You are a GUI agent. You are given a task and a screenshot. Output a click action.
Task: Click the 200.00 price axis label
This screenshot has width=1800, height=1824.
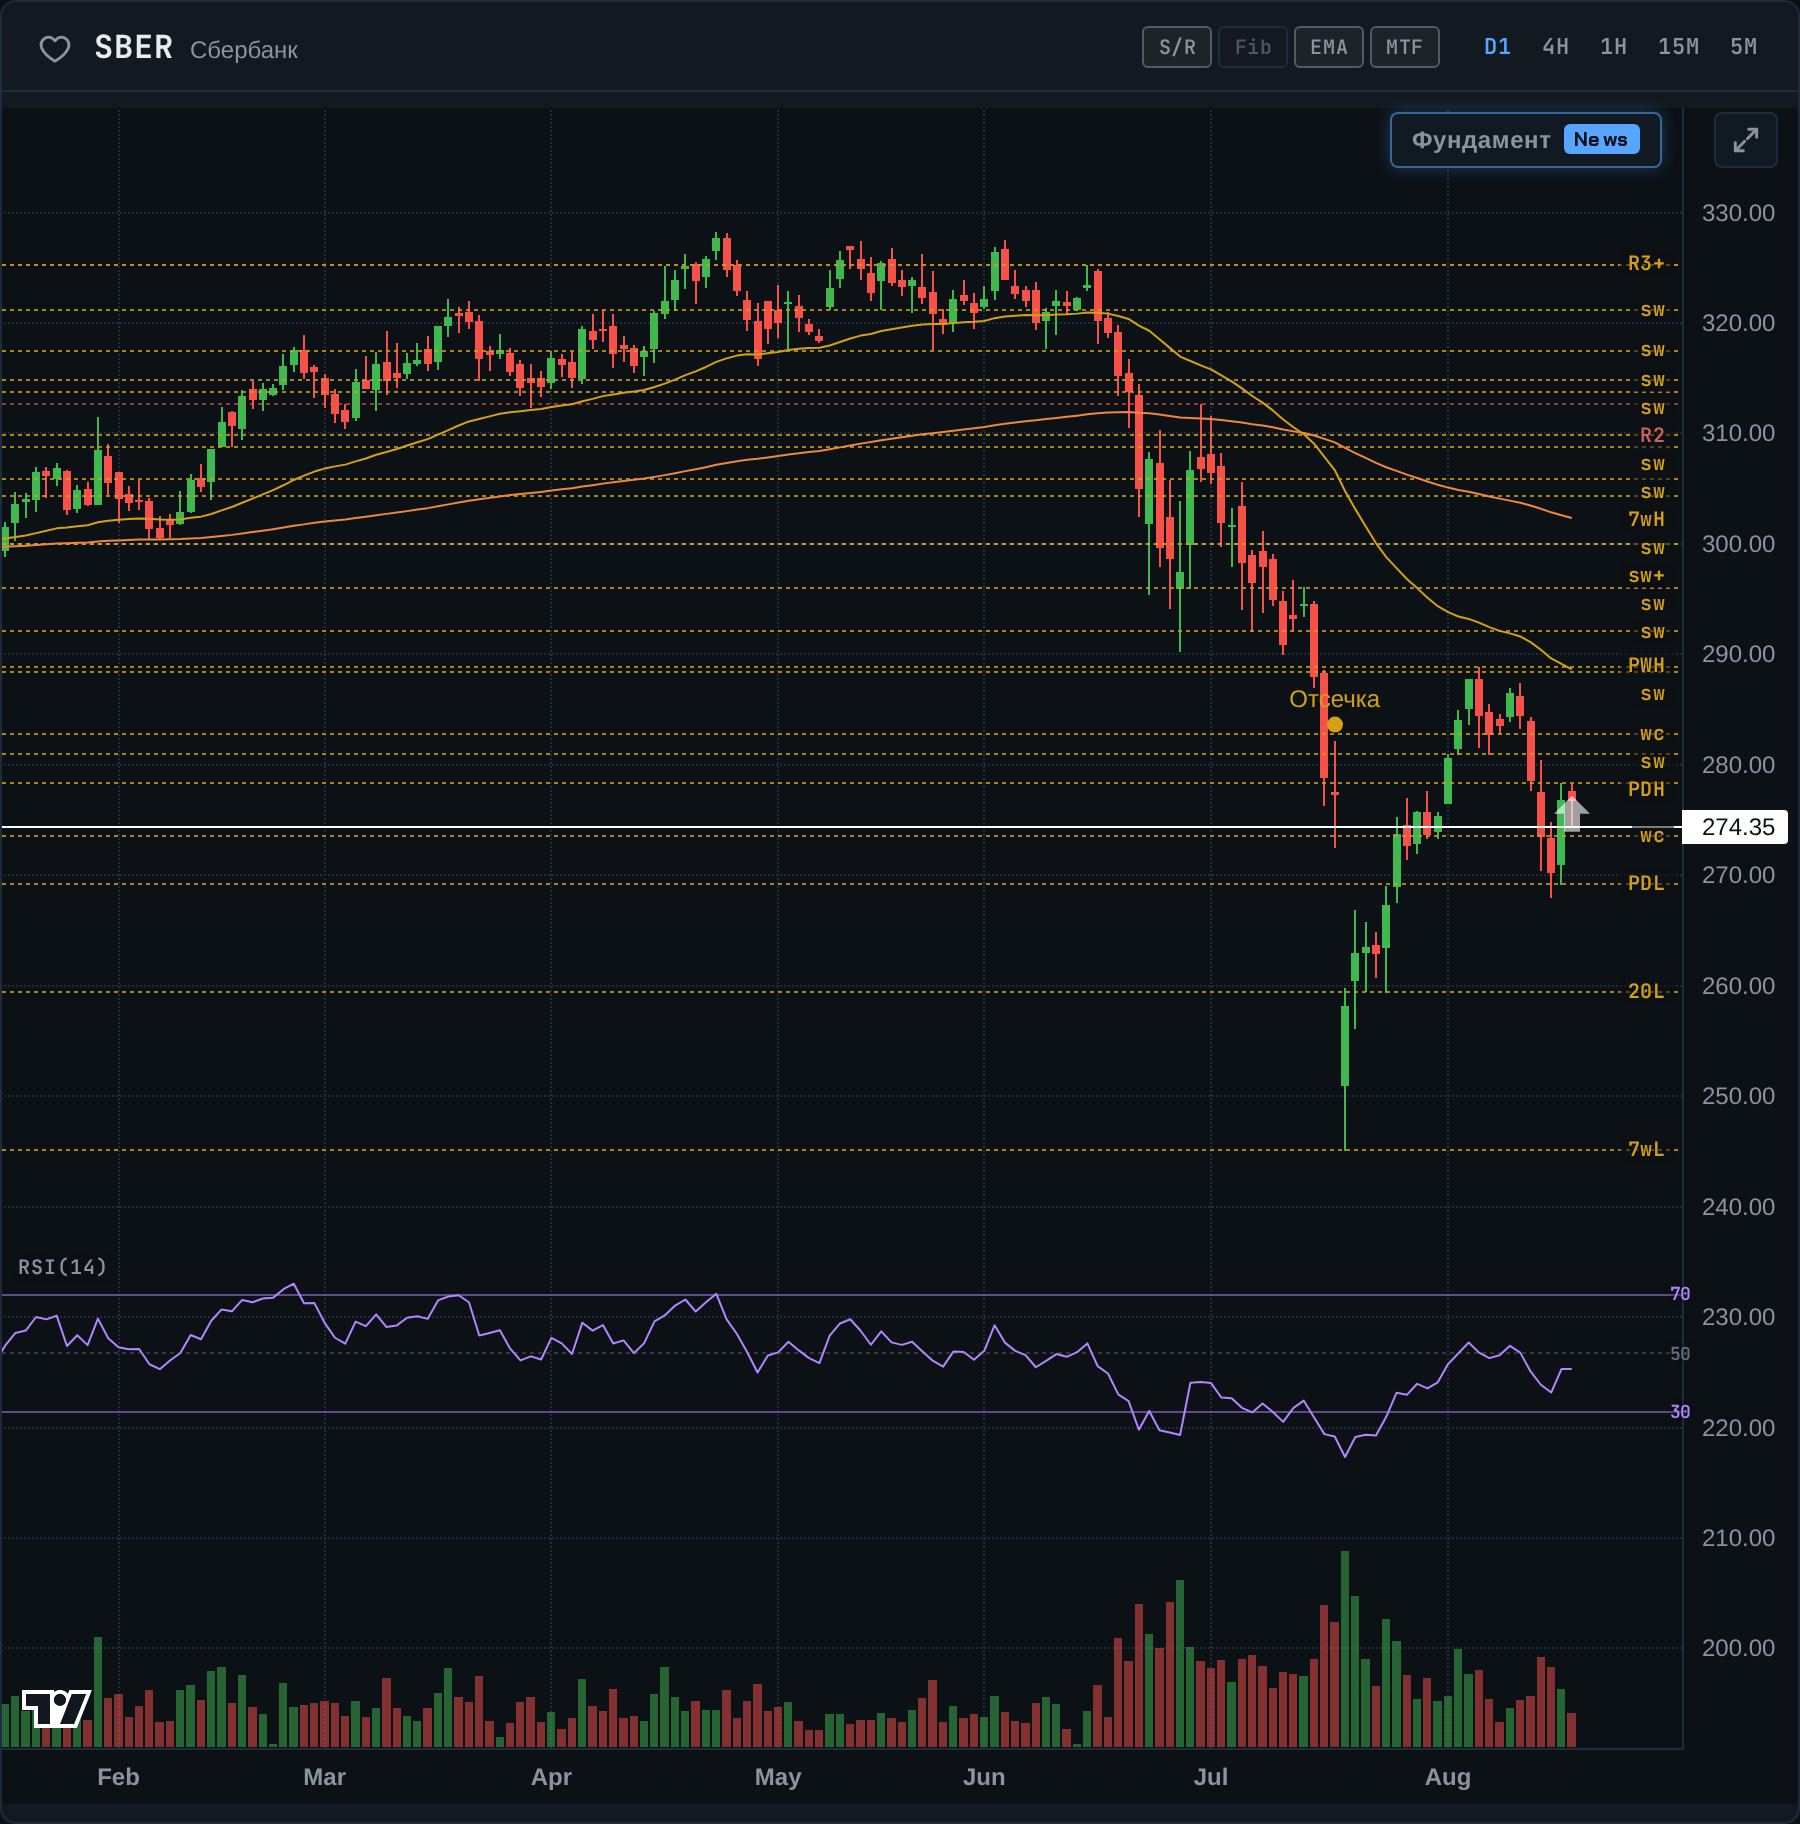[x=1738, y=1648]
